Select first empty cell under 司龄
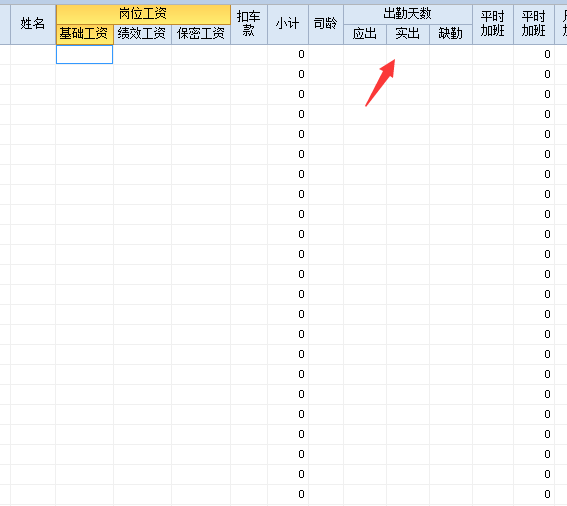This screenshot has width=567, height=506. pos(326,55)
